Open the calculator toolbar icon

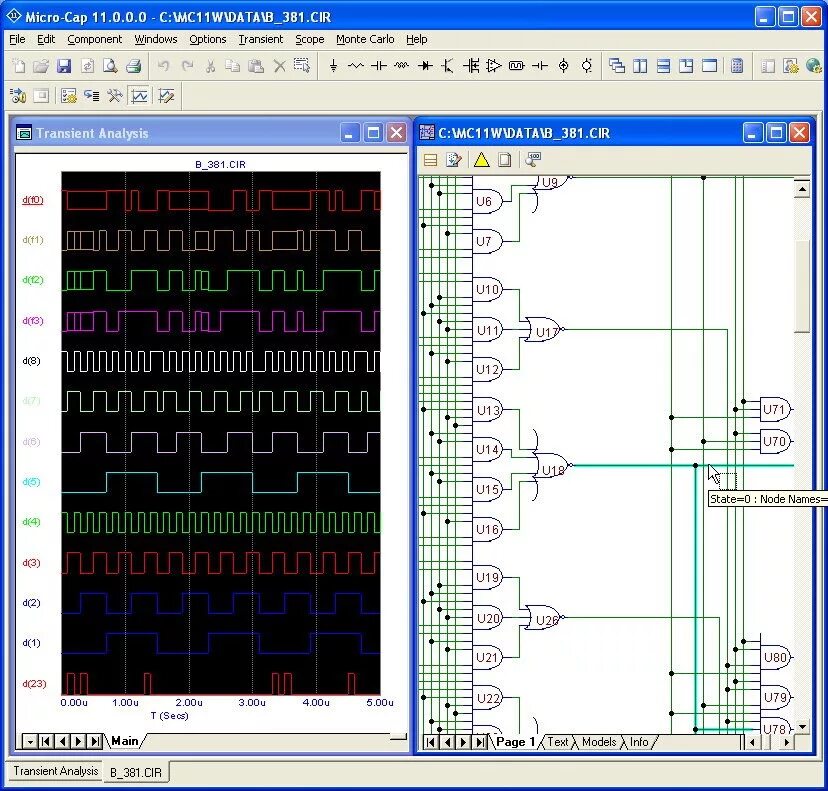tap(737, 66)
